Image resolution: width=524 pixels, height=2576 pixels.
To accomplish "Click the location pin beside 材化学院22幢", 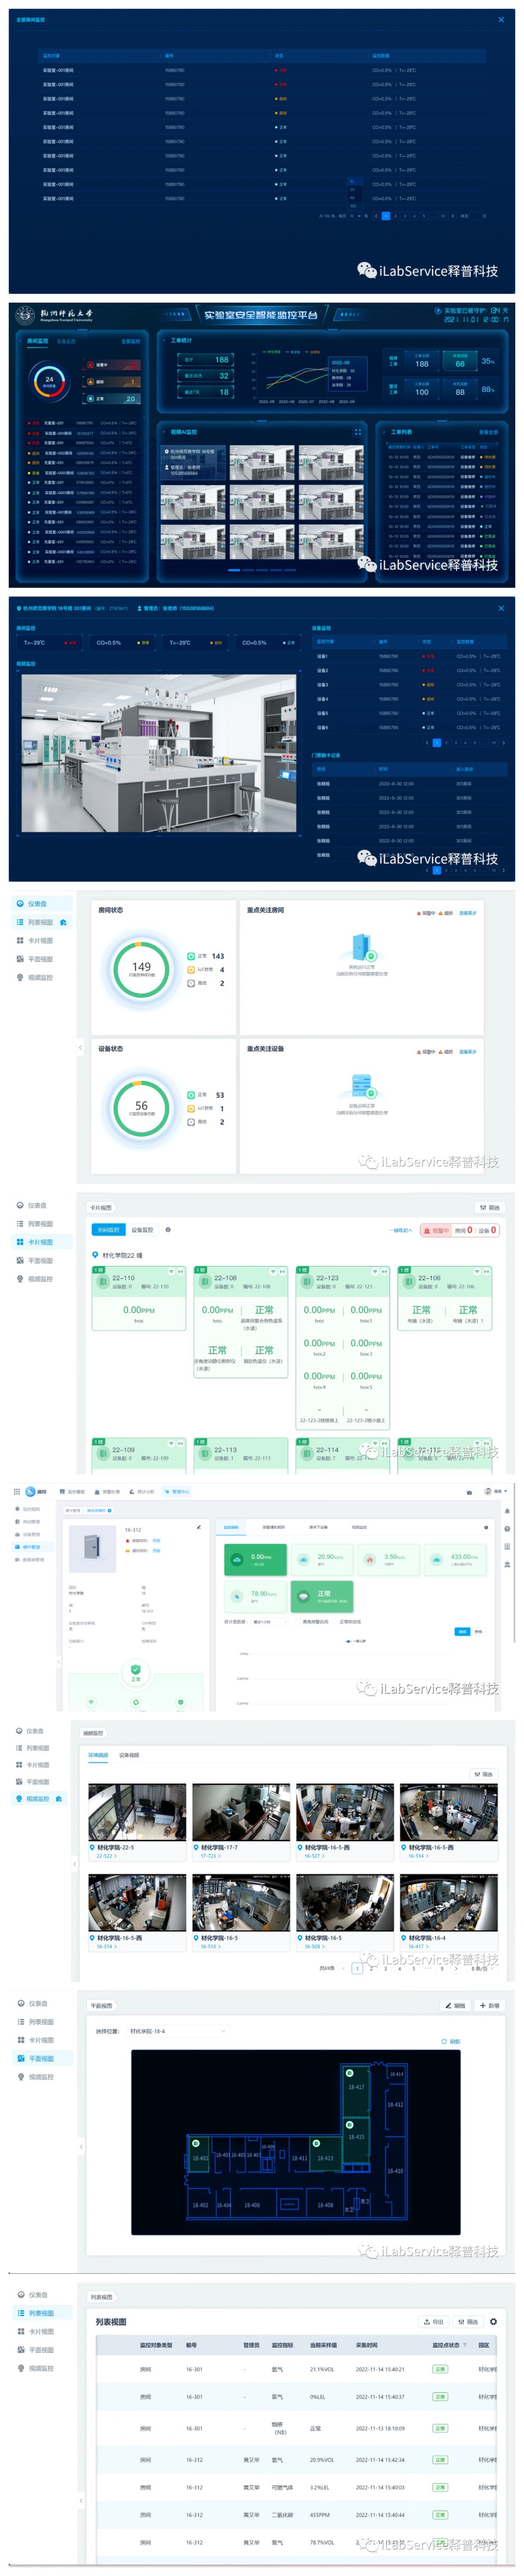I will (x=95, y=1255).
